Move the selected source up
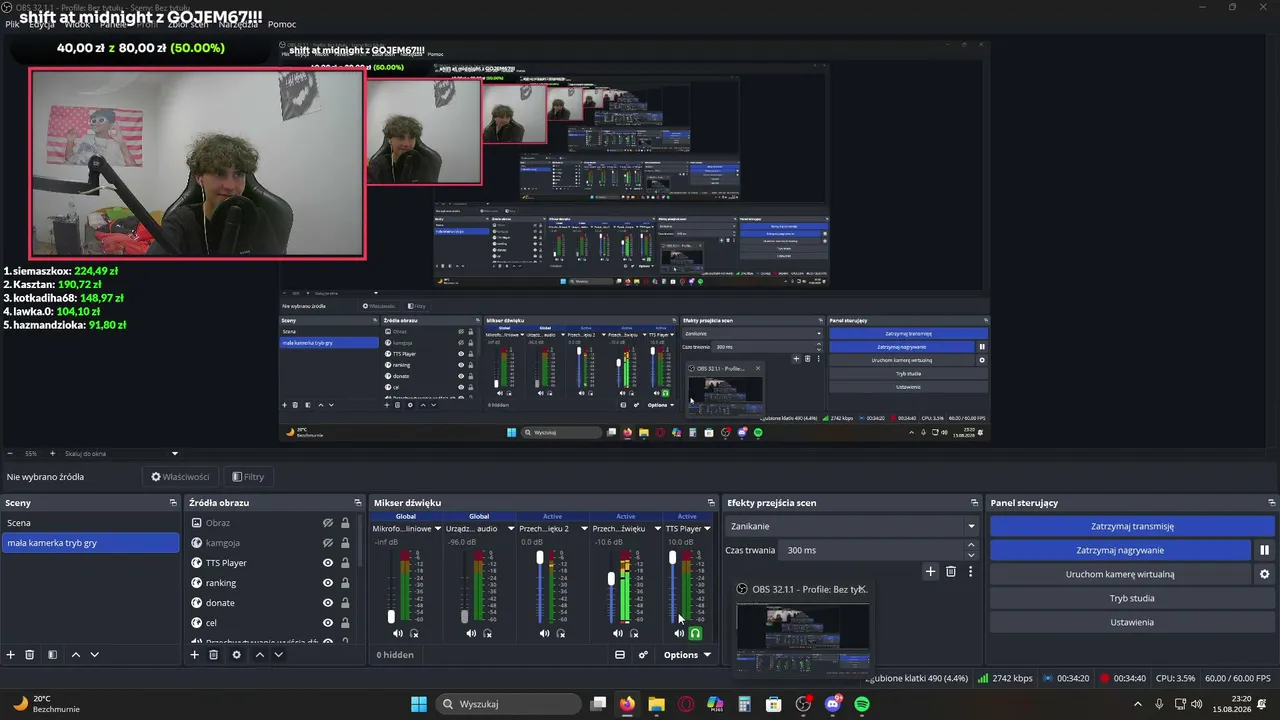Screen dimensions: 1280x720 click(x=259, y=655)
